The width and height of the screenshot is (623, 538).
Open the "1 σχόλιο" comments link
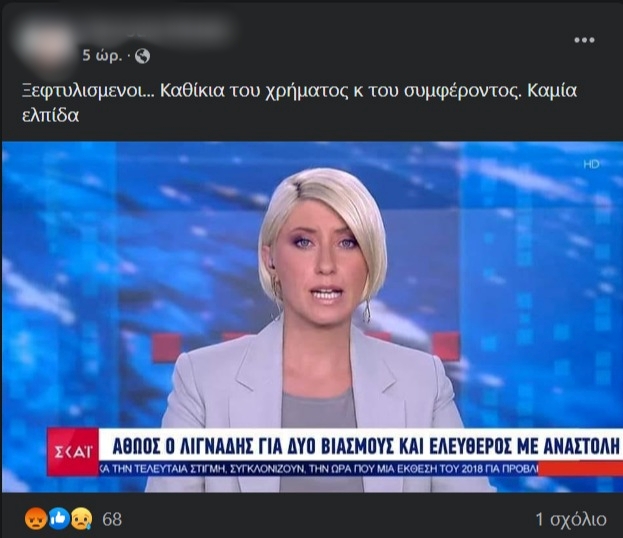click(571, 519)
